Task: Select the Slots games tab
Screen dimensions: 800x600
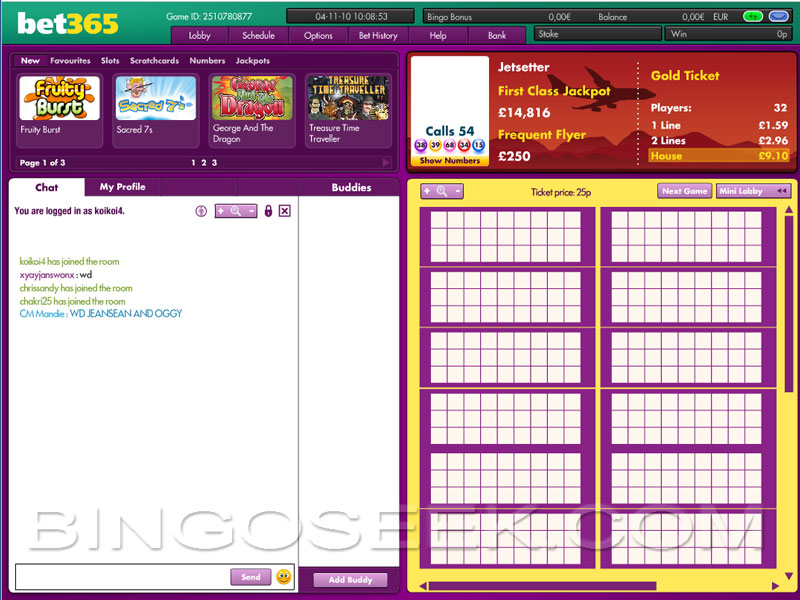Action: tap(110, 60)
